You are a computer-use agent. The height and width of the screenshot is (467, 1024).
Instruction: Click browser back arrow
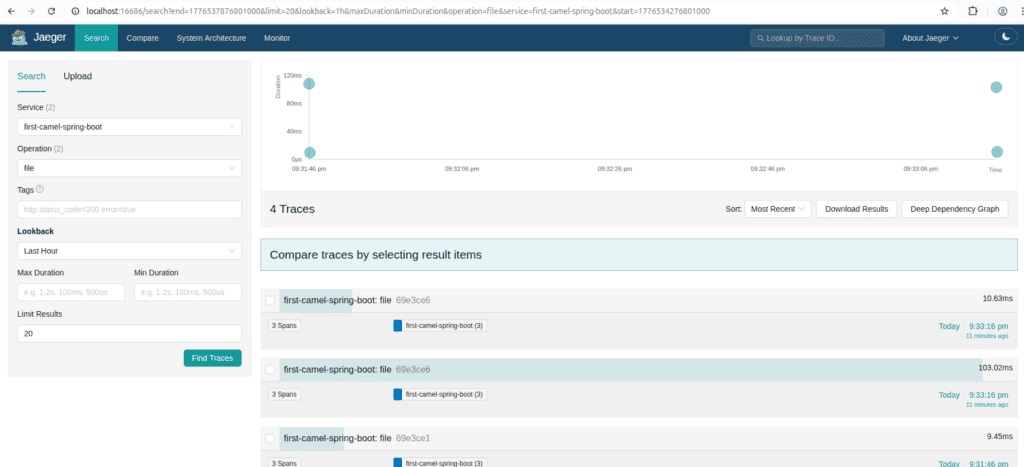[x=11, y=11]
